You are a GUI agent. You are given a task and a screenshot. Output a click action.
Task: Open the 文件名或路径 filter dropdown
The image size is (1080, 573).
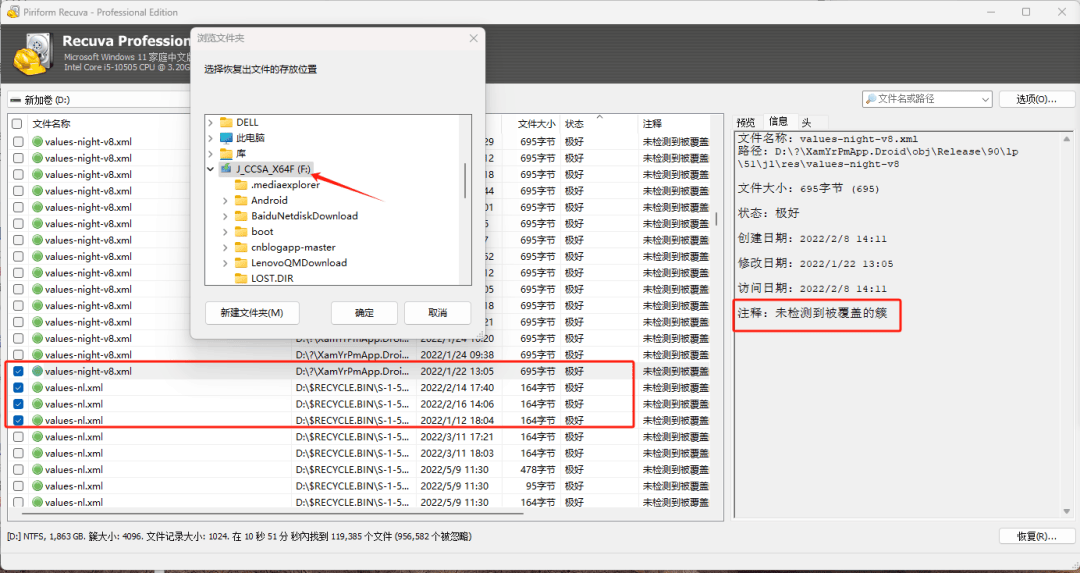pos(983,99)
